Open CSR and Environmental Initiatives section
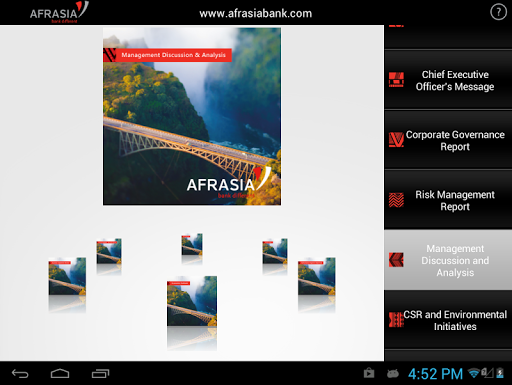 tap(448, 320)
